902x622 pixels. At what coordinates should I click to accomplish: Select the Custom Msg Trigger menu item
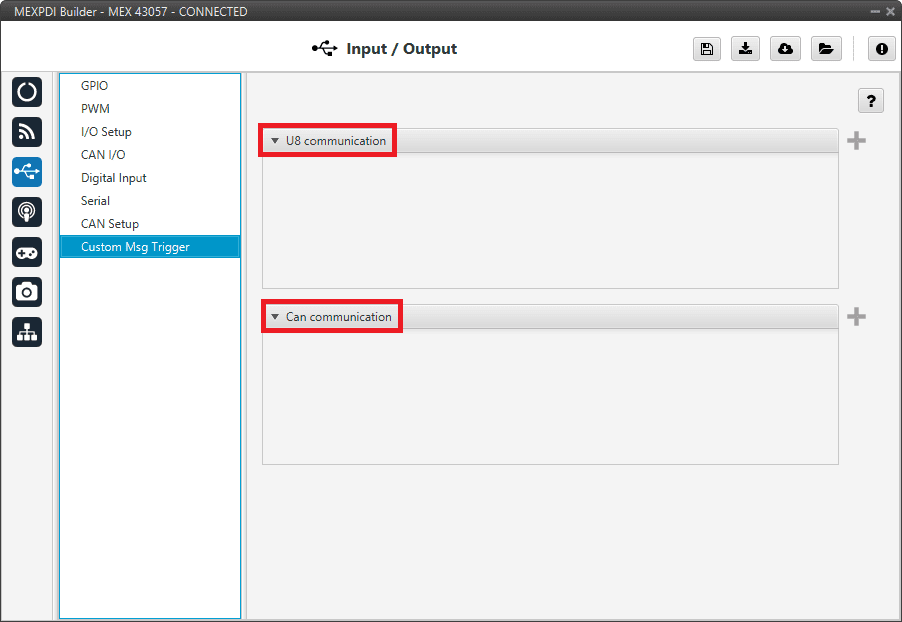[150, 247]
